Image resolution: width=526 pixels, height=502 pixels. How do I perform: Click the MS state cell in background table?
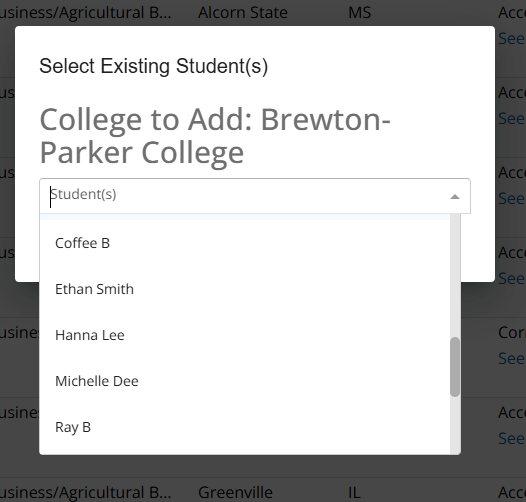click(x=360, y=13)
